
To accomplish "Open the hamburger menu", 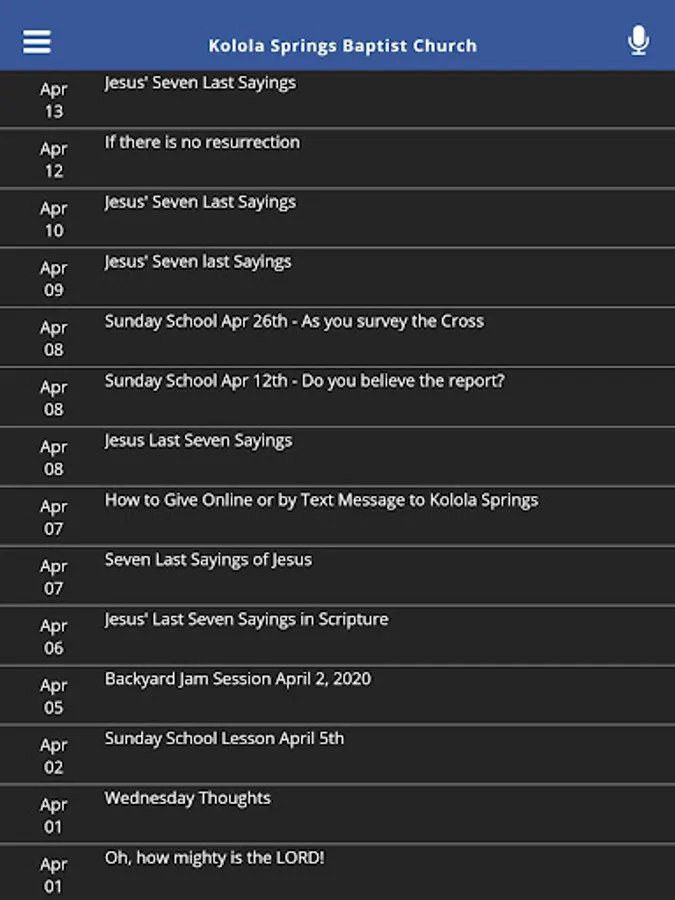I will (37, 41).
